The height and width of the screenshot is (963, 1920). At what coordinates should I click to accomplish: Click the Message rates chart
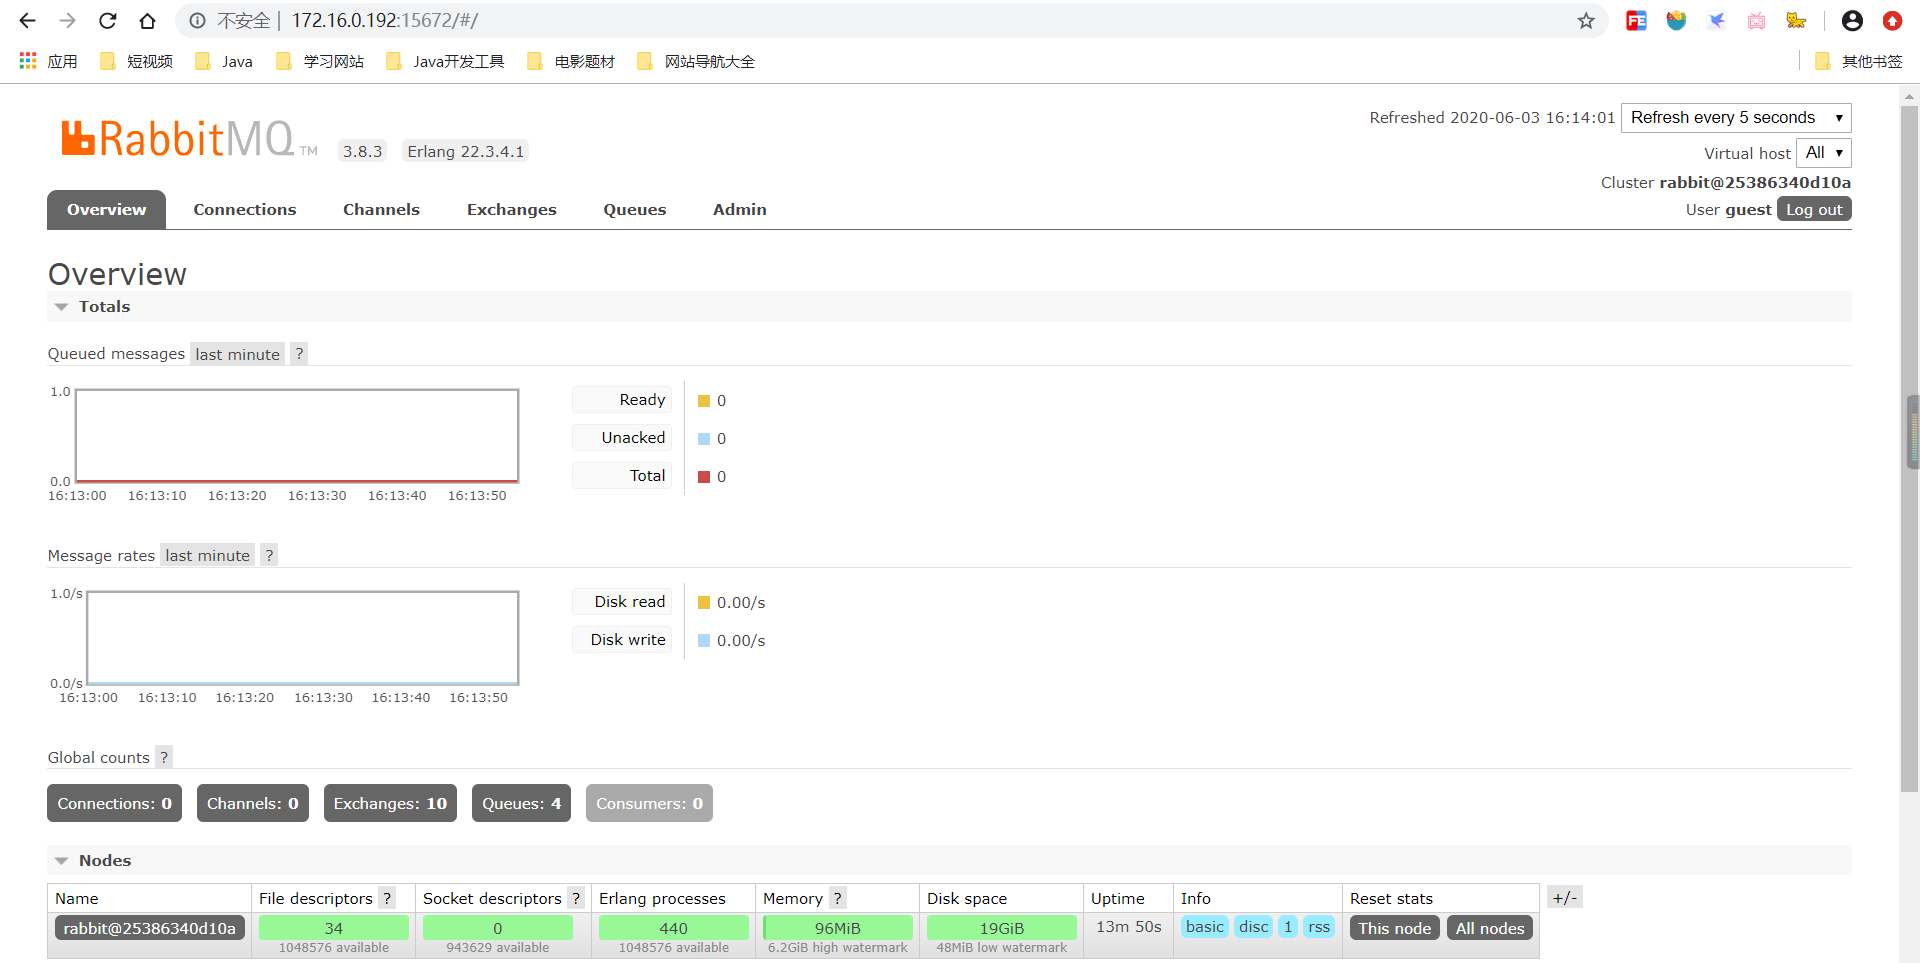(303, 638)
